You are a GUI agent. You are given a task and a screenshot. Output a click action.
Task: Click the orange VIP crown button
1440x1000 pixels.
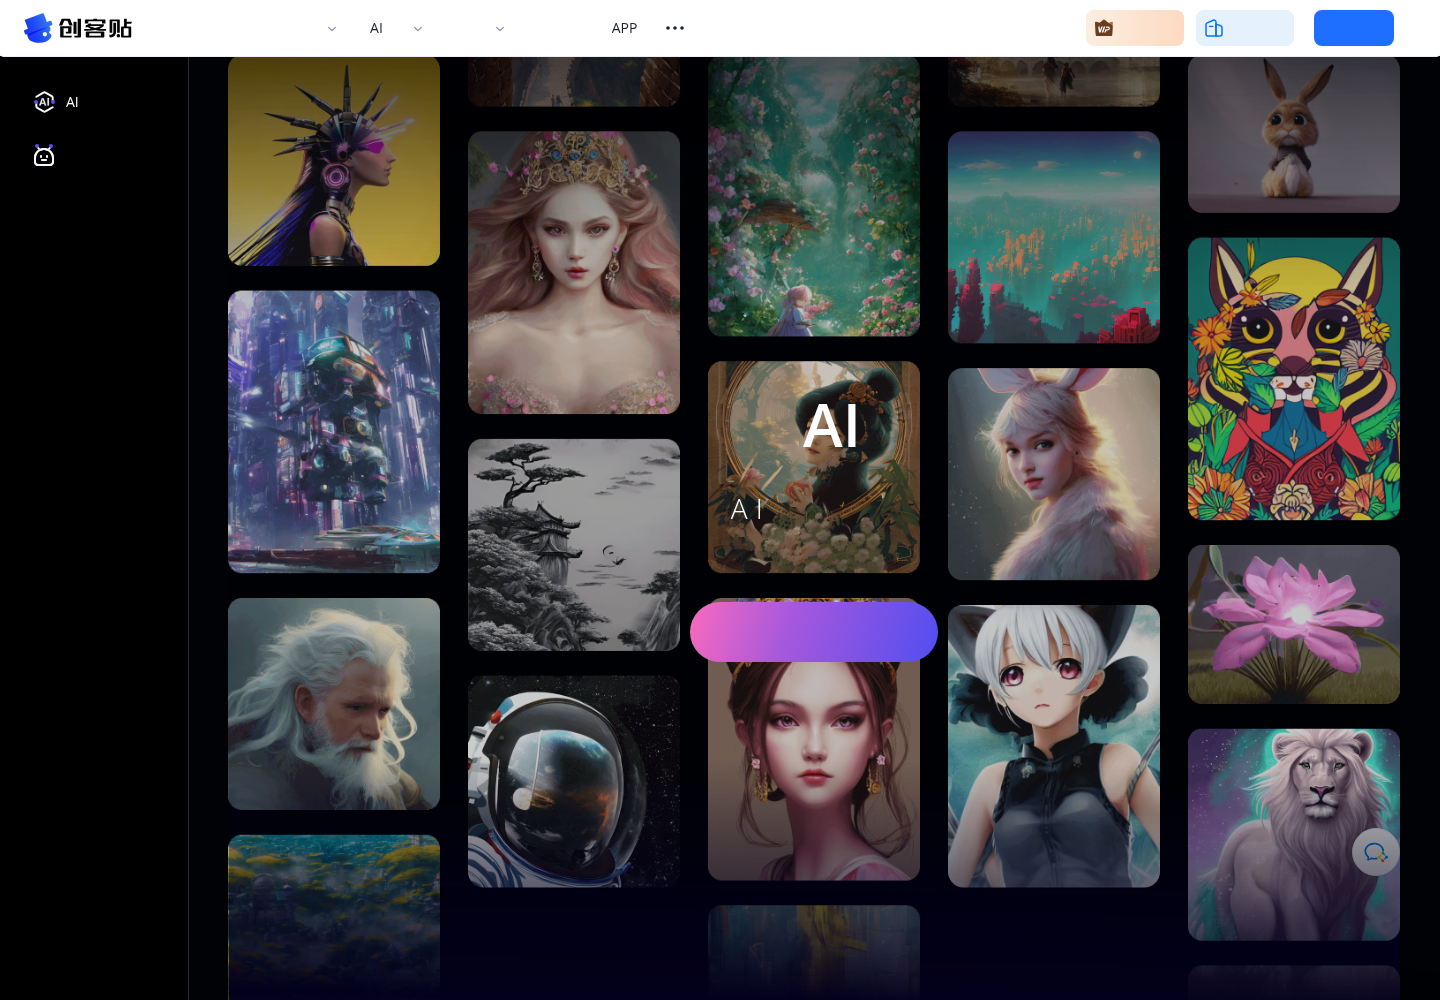[x=1135, y=28]
